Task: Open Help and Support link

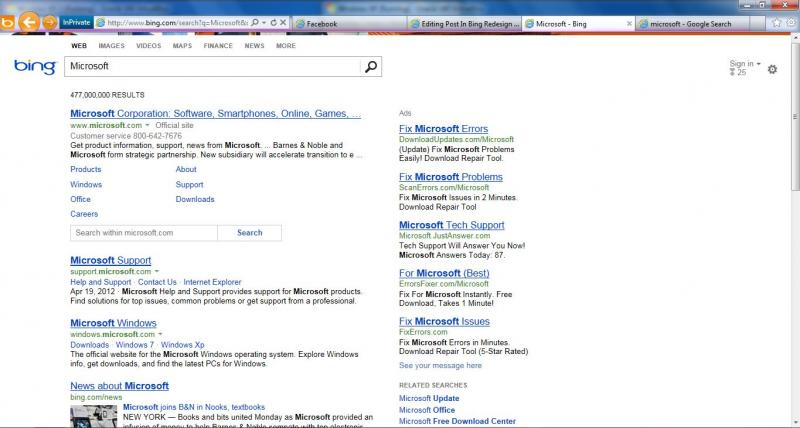Action: pos(101,282)
